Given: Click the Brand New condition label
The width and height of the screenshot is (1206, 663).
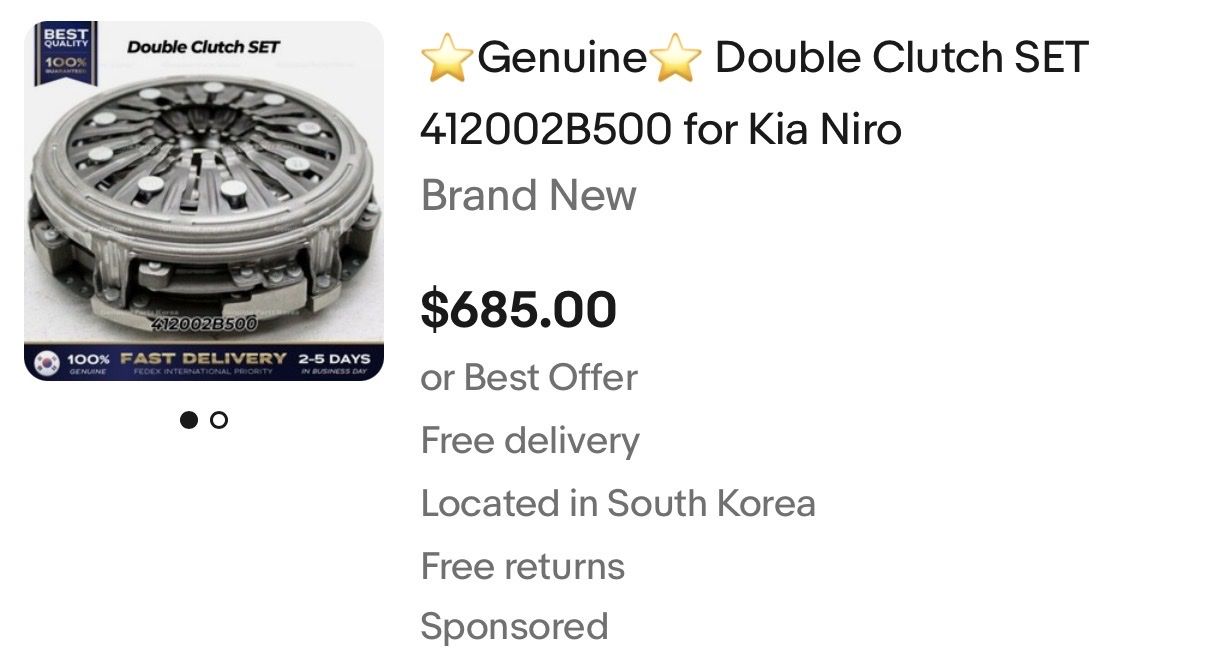Looking at the screenshot, I should pos(528,195).
